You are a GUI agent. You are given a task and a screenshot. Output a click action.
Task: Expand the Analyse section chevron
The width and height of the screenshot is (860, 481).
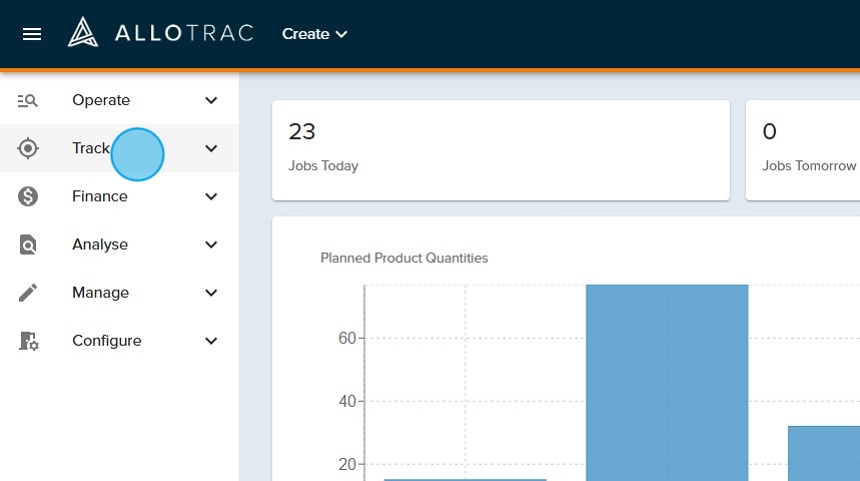point(211,245)
